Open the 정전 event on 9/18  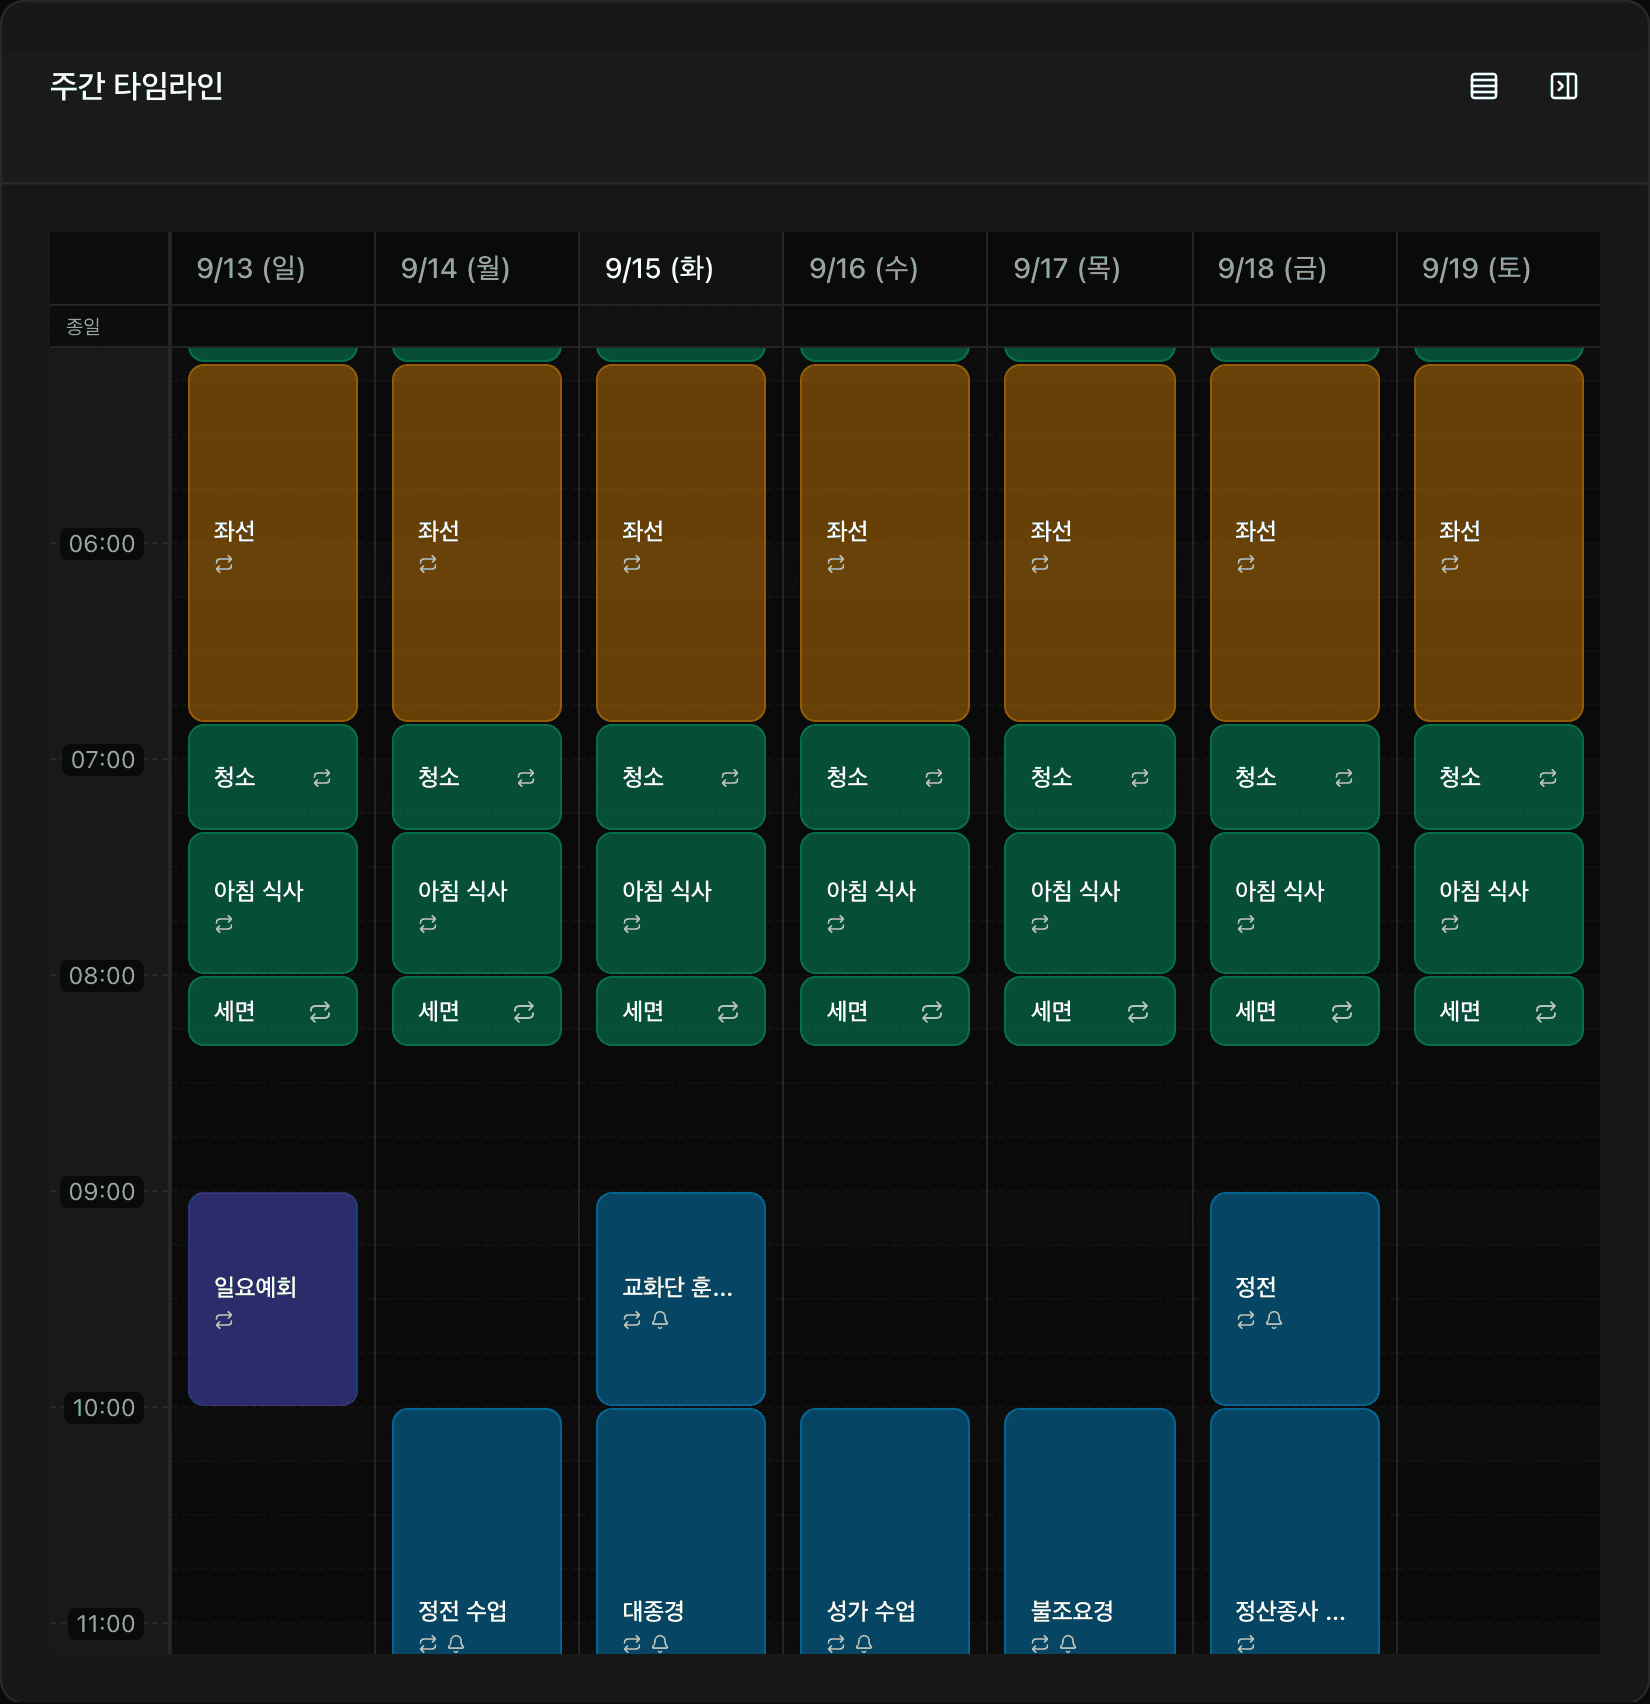[x=1295, y=1299]
